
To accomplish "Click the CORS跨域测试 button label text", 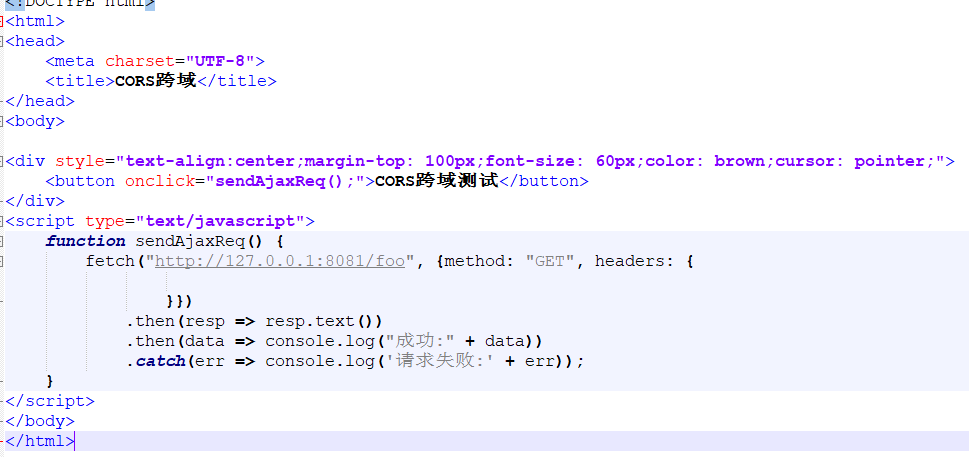I will pyautogui.click(x=436, y=181).
